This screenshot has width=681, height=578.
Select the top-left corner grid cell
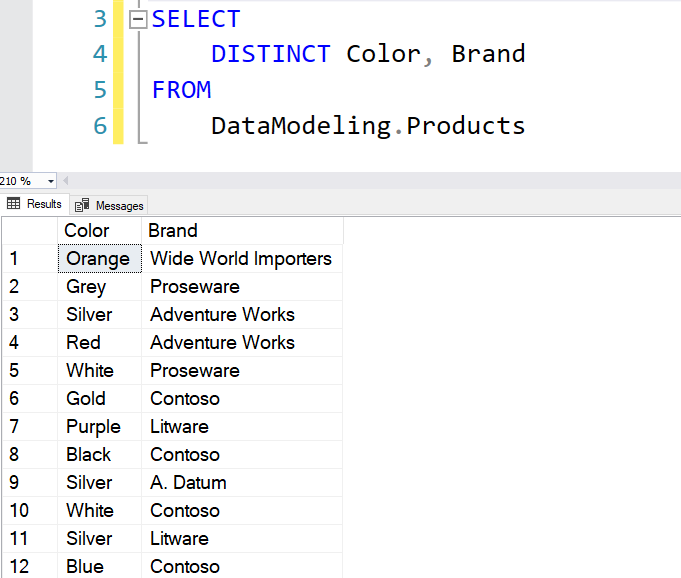pos(30,231)
